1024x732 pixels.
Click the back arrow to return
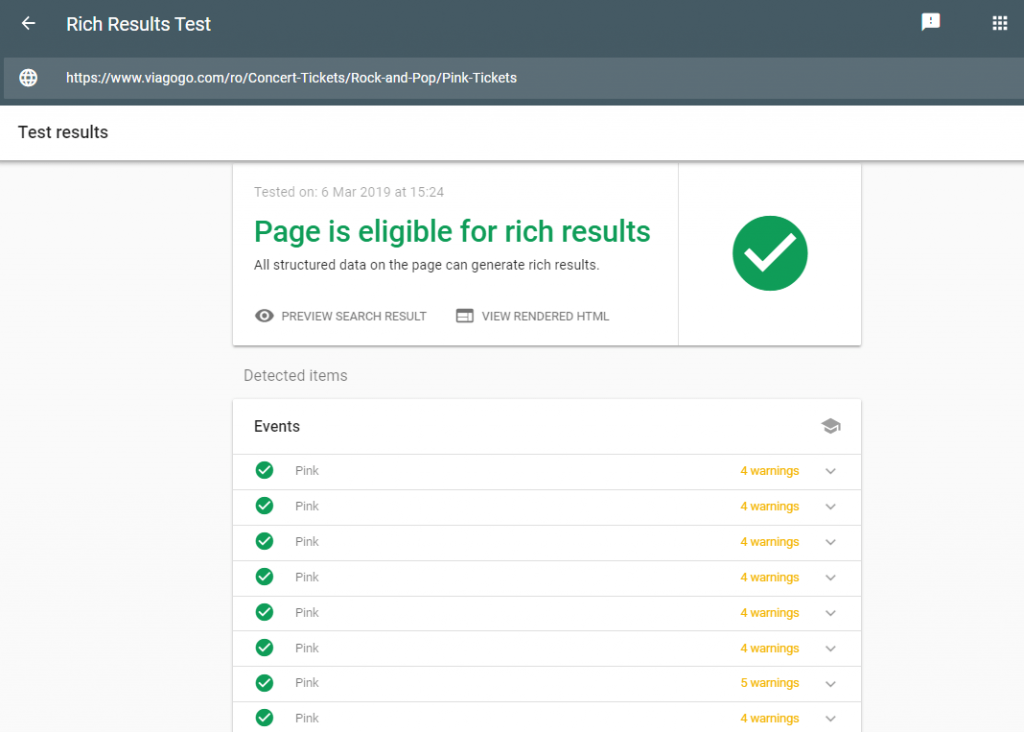click(x=27, y=24)
